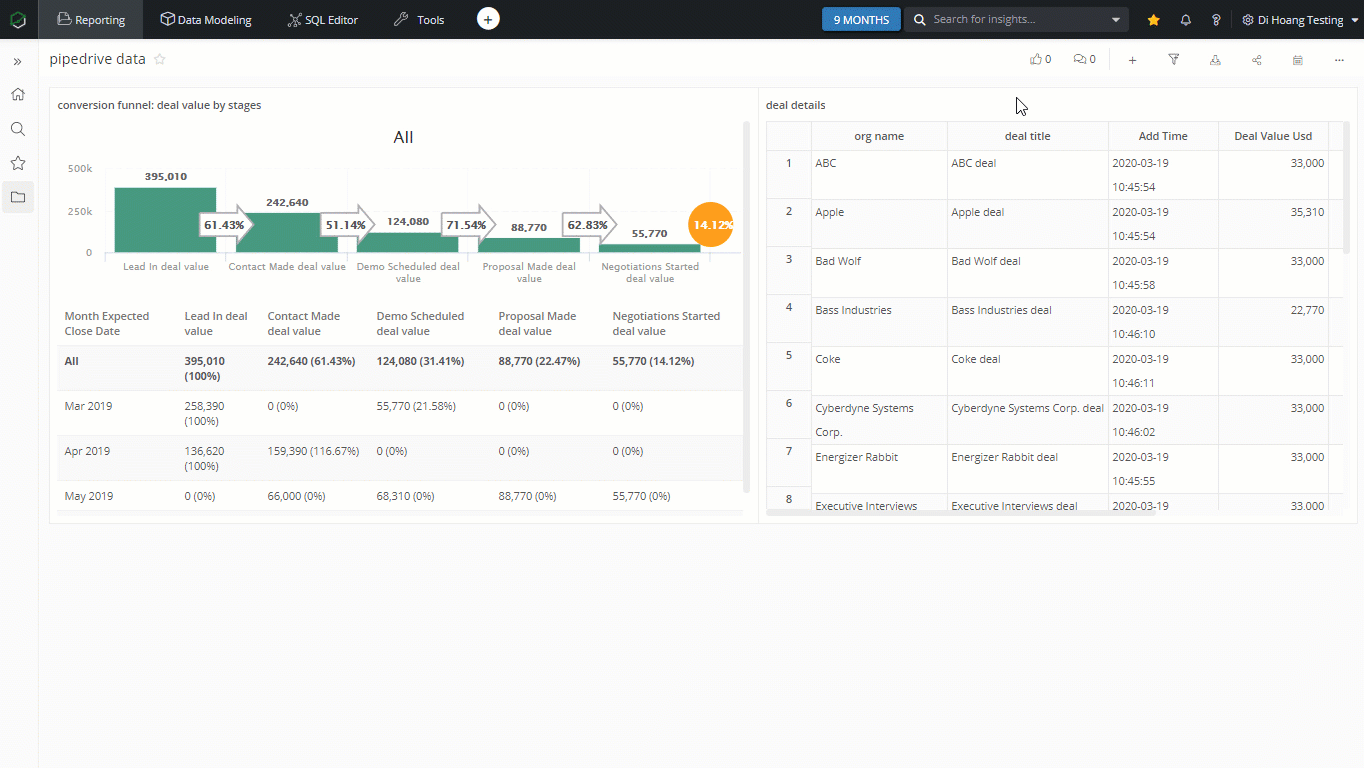Open the more options ellipsis menu
The image size is (1364, 768).
pyautogui.click(x=1339, y=60)
